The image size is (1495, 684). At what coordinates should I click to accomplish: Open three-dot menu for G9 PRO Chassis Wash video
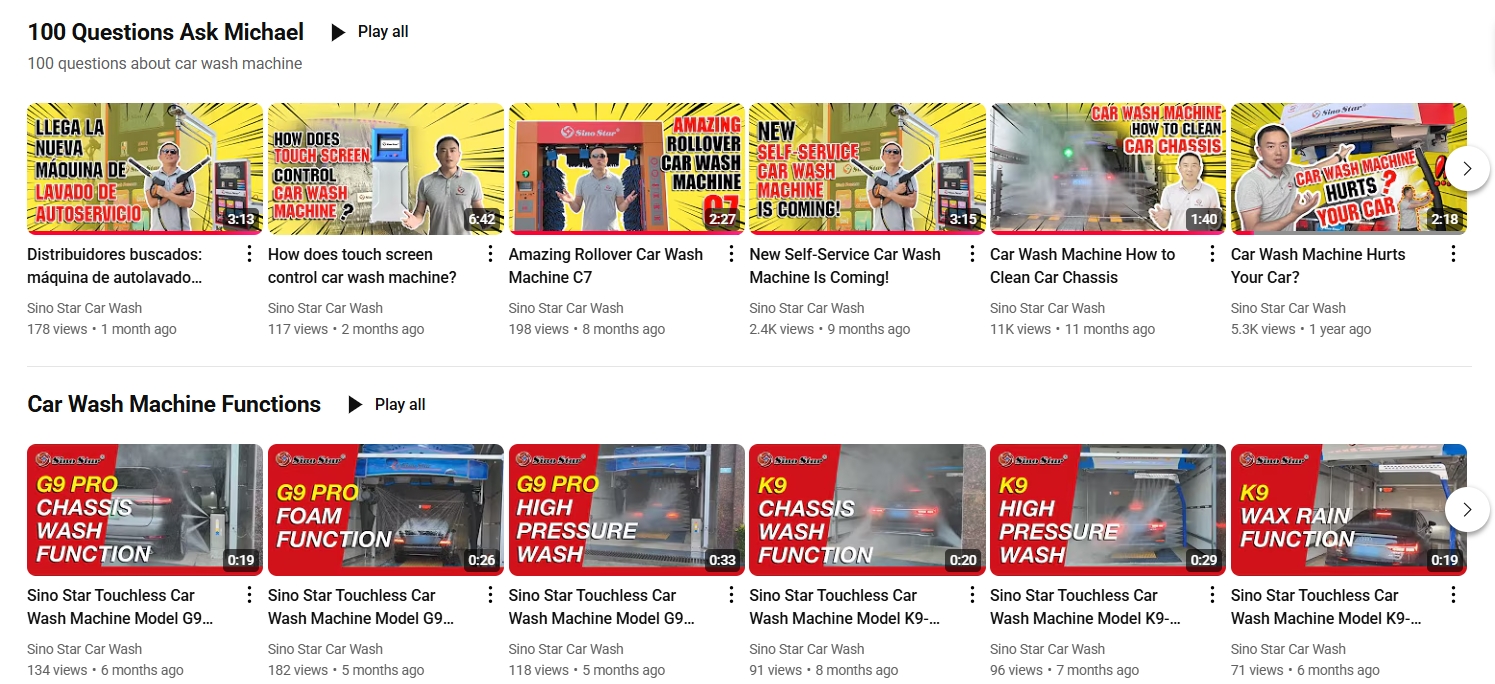249,595
